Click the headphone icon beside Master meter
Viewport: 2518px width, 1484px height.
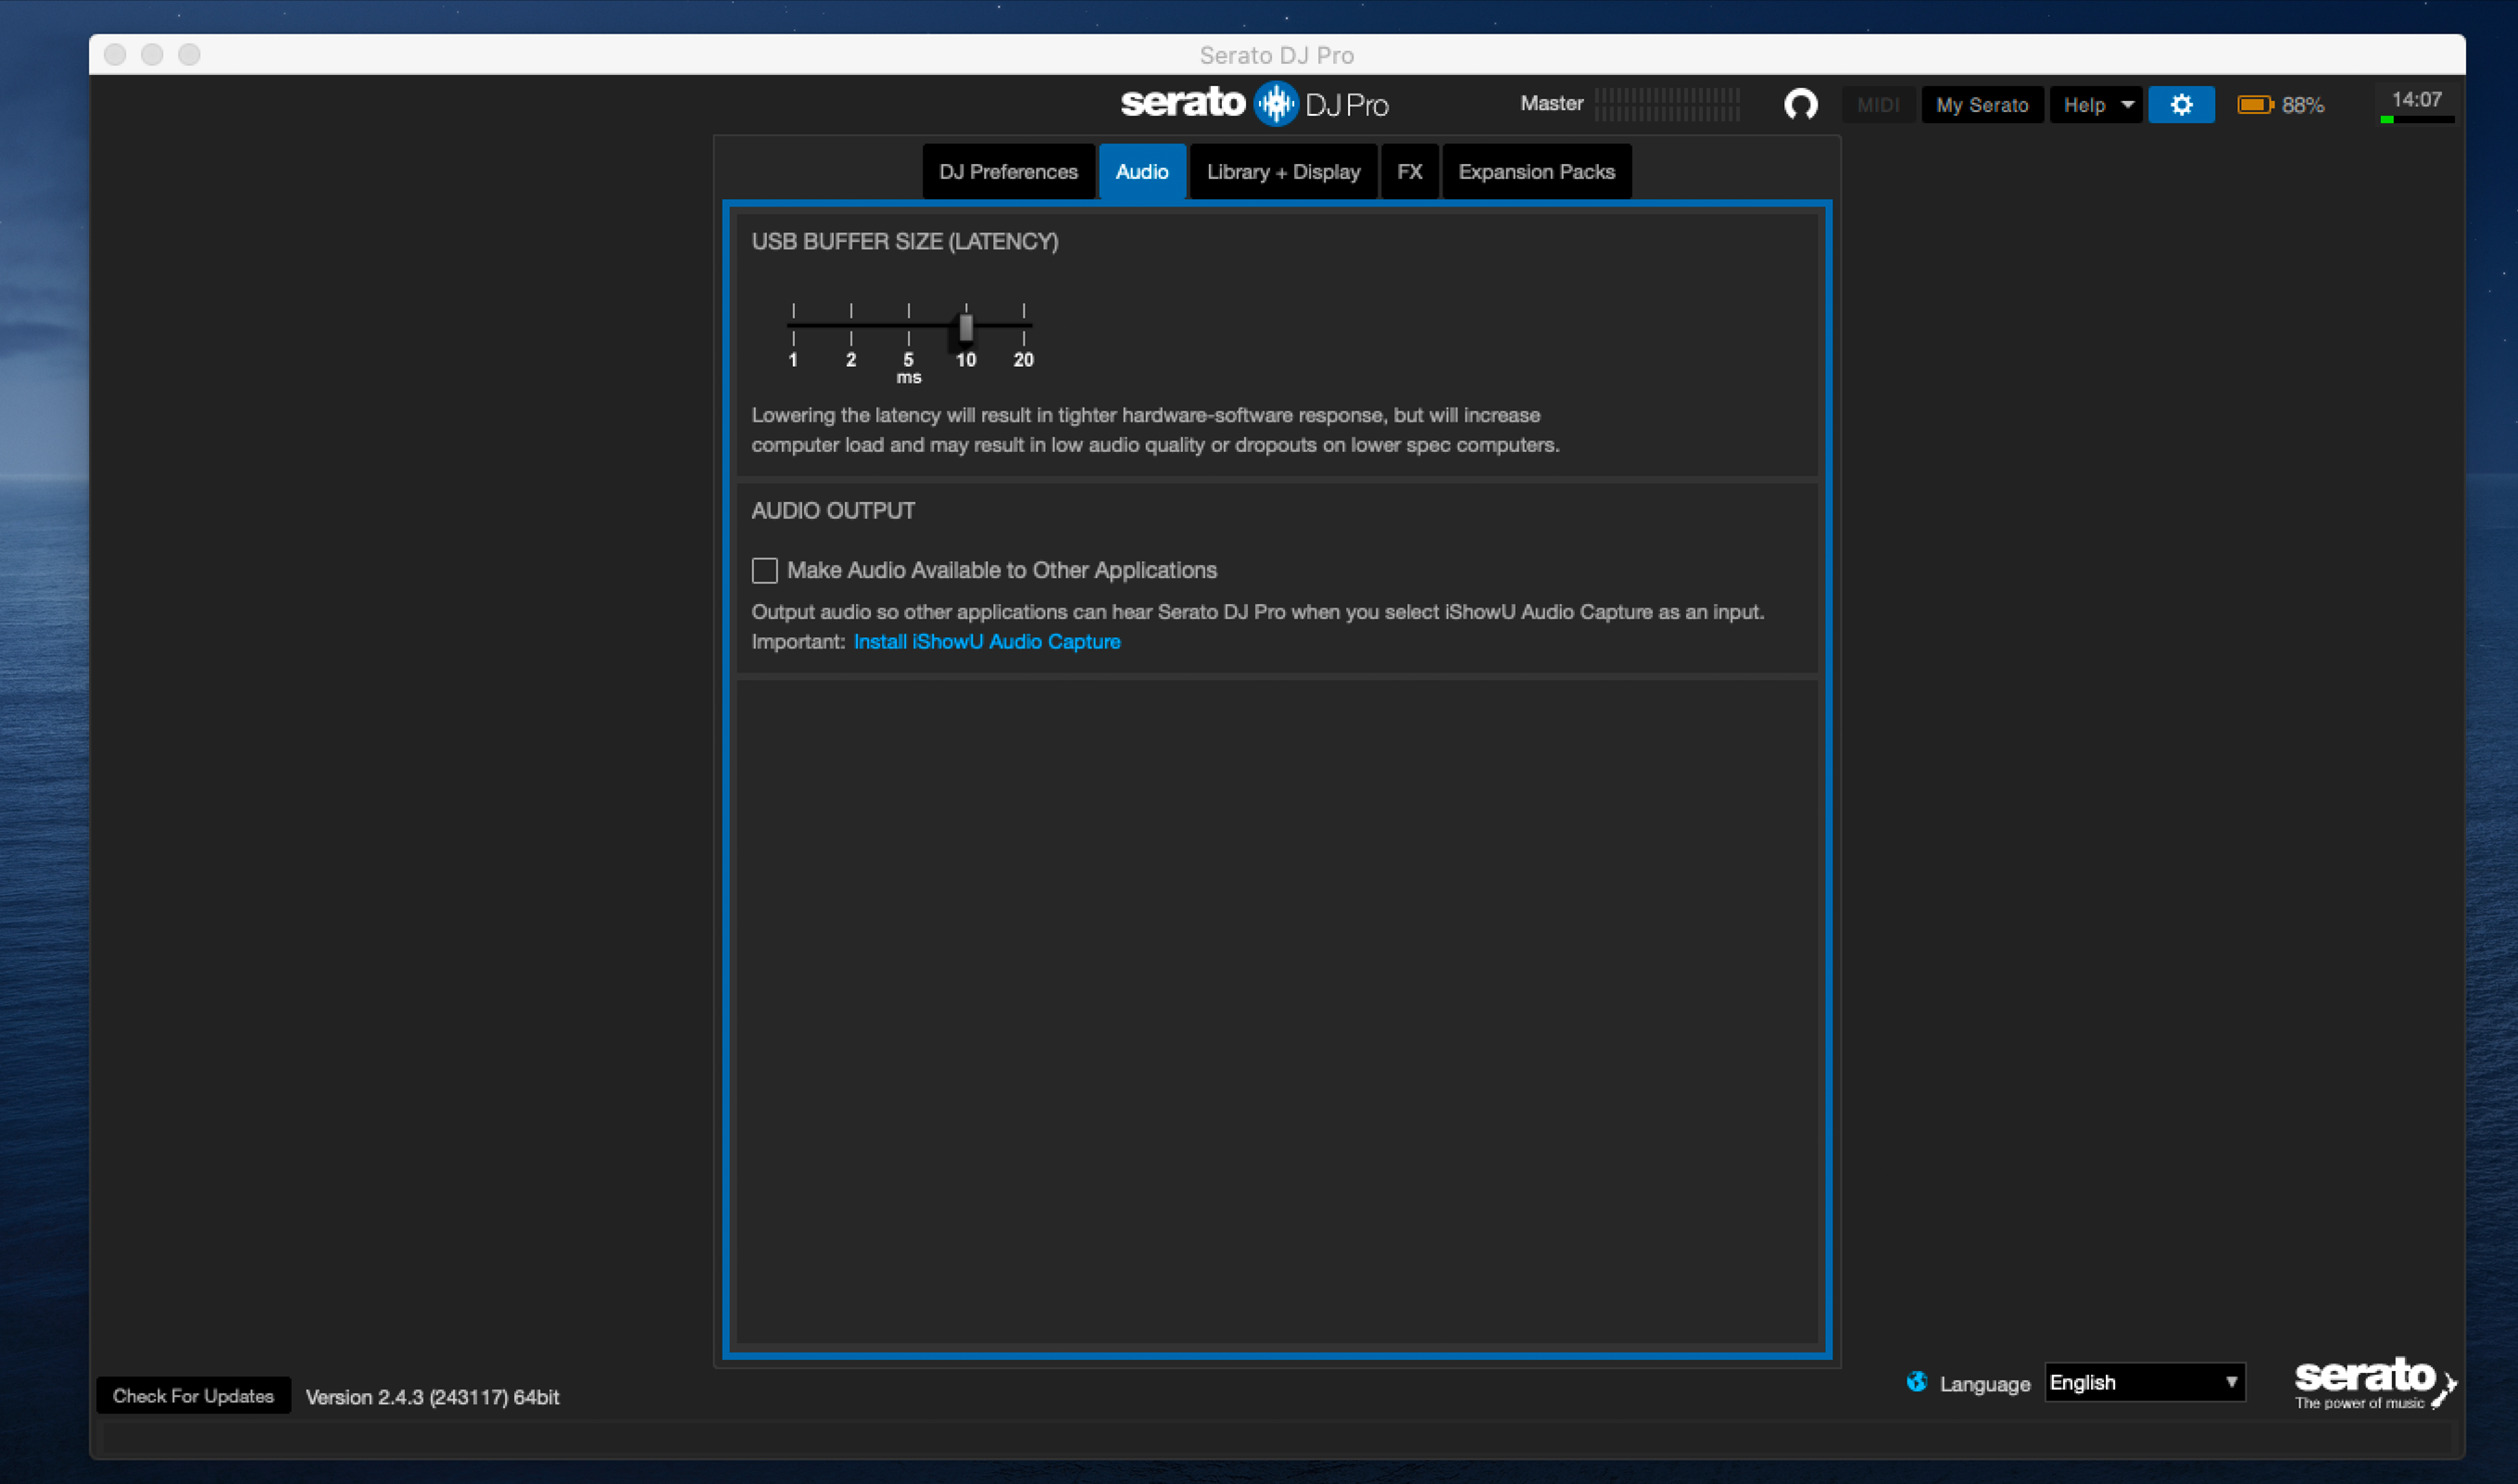pos(1800,105)
